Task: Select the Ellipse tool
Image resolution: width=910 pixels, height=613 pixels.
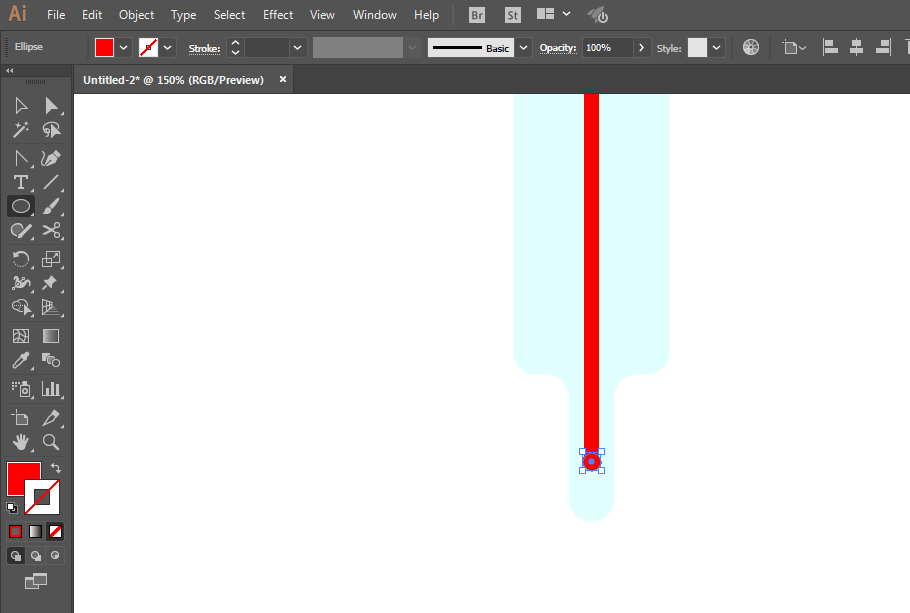Action: [21, 206]
